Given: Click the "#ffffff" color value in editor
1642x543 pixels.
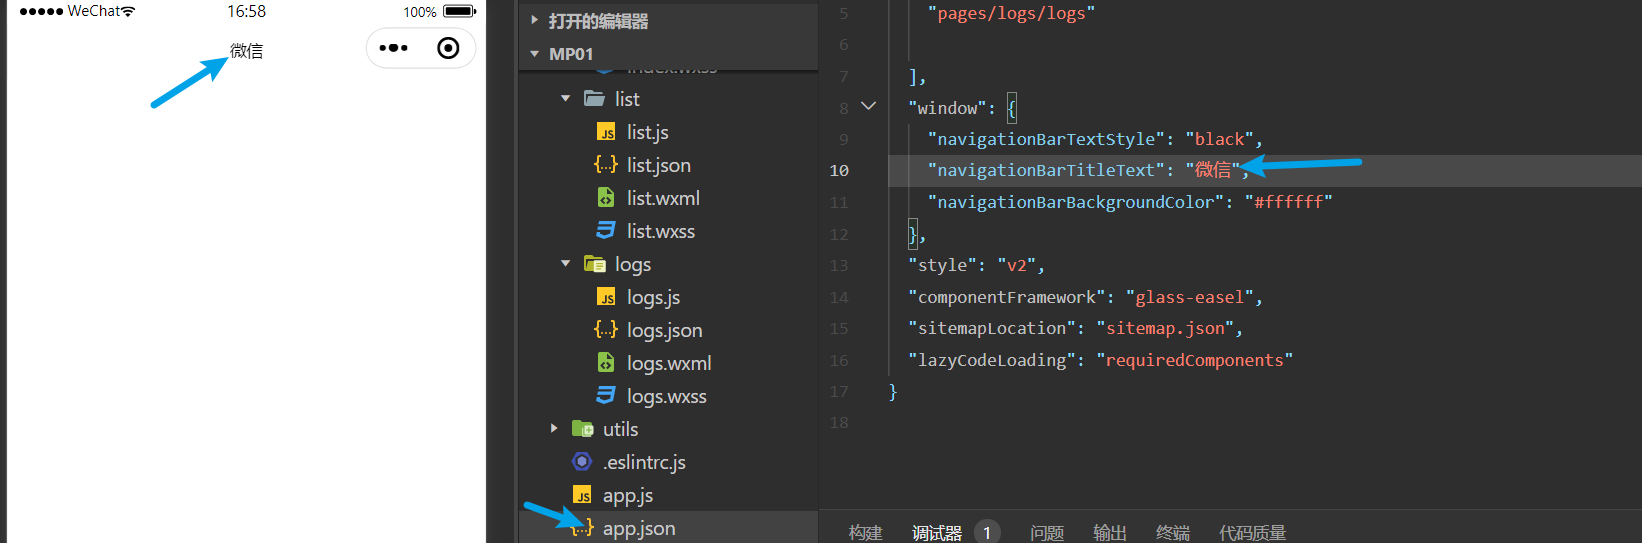Looking at the screenshot, I should point(1289,202).
